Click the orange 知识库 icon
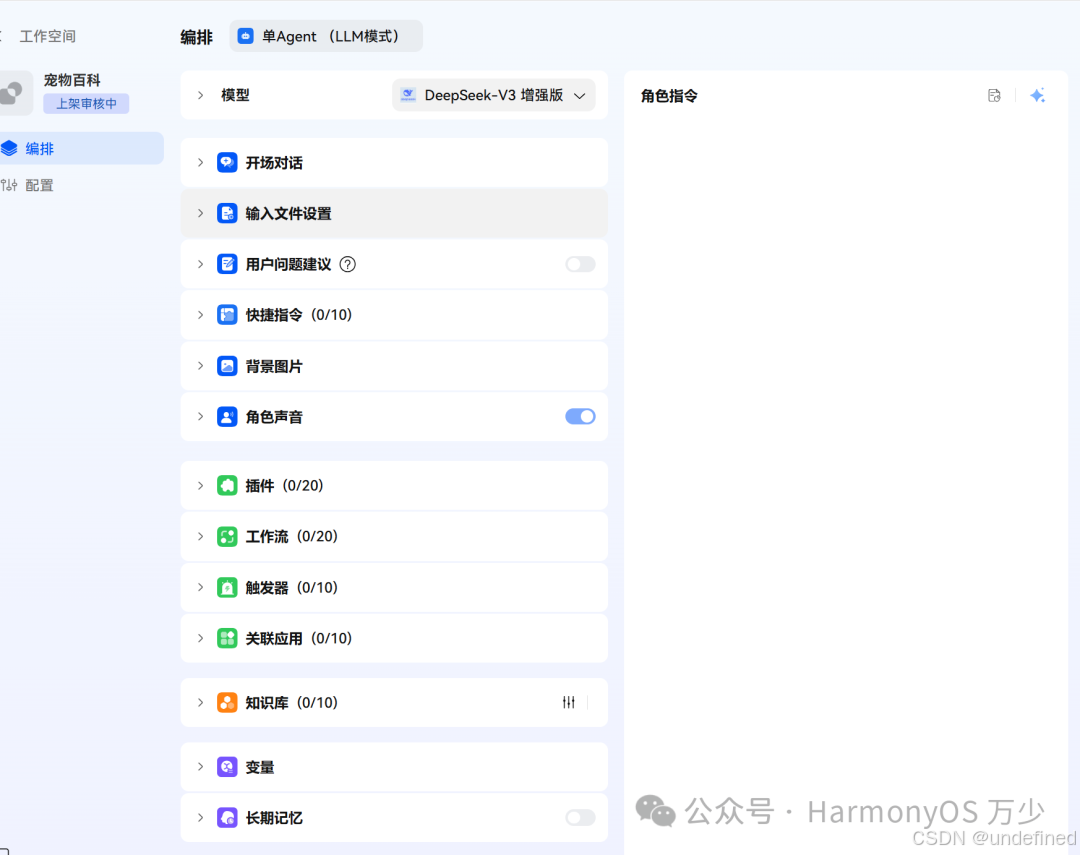 coord(227,703)
